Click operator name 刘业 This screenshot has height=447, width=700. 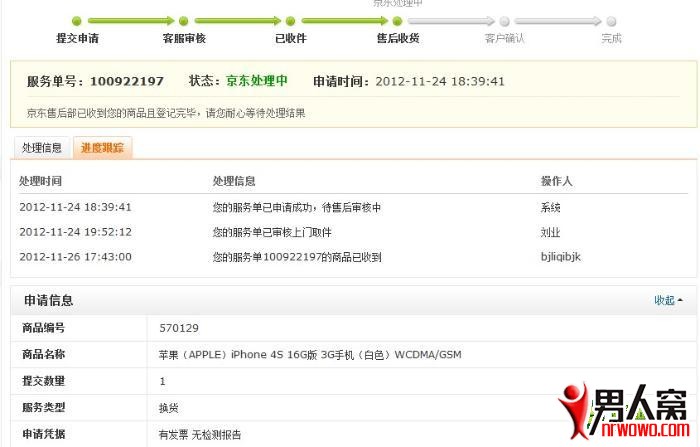coord(550,233)
